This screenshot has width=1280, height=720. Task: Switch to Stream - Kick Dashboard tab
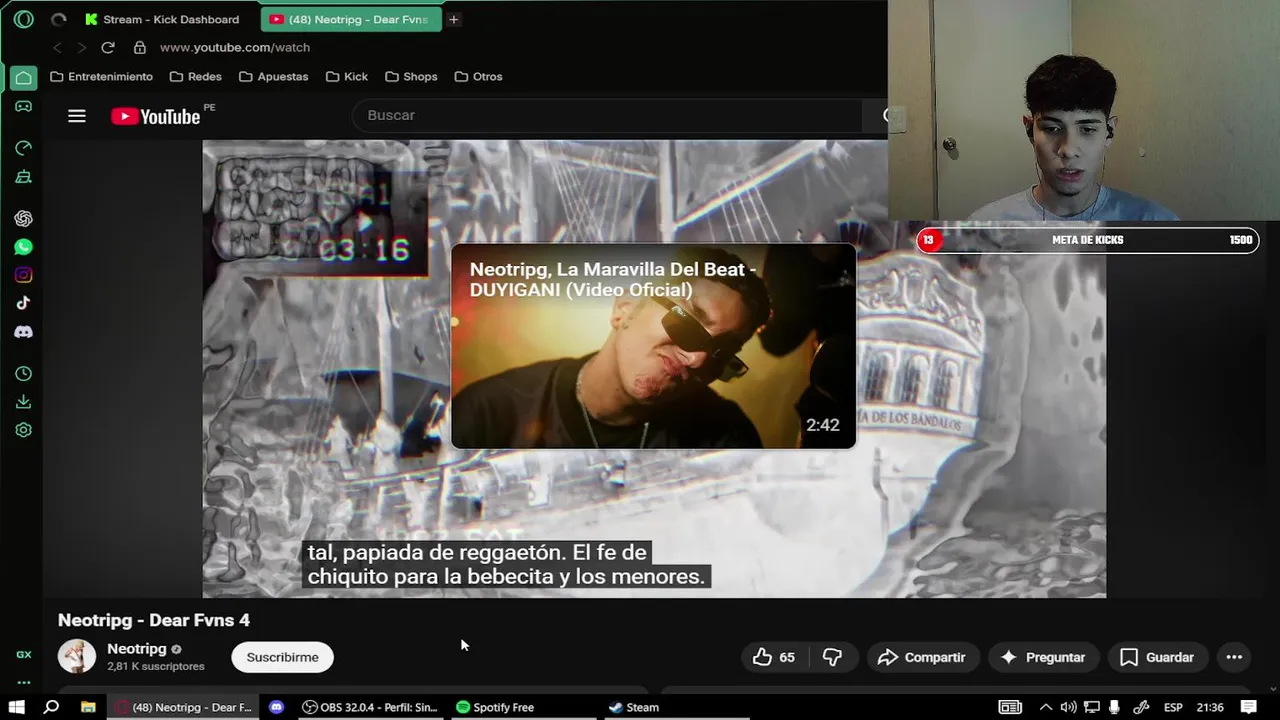(x=165, y=19)
